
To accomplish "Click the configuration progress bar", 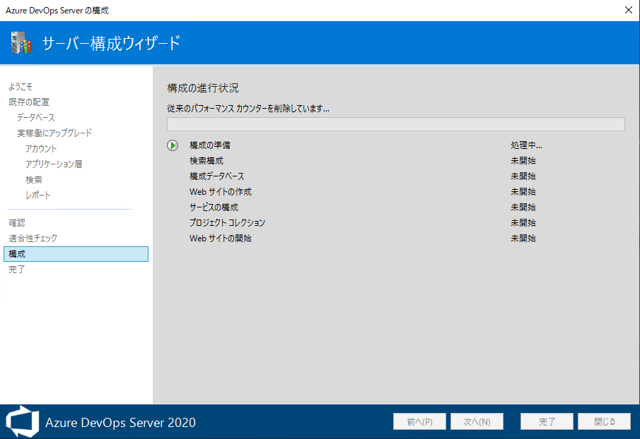I will click(396, 124).
